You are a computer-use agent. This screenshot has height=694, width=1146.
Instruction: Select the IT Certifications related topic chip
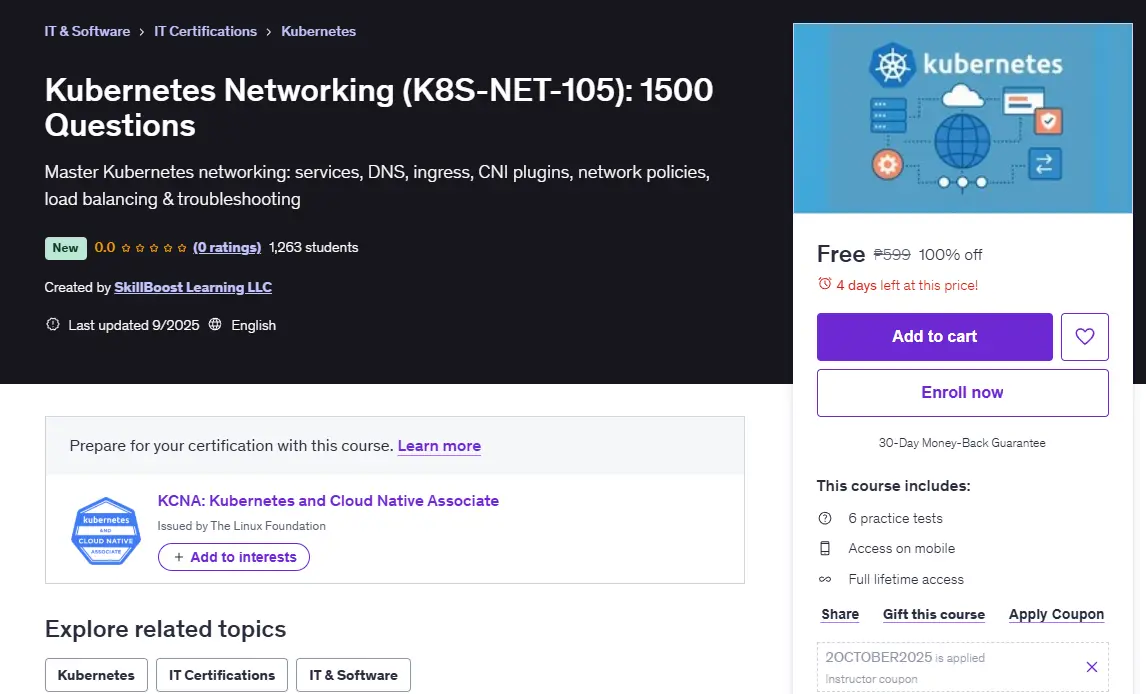[x=222, y=675]
